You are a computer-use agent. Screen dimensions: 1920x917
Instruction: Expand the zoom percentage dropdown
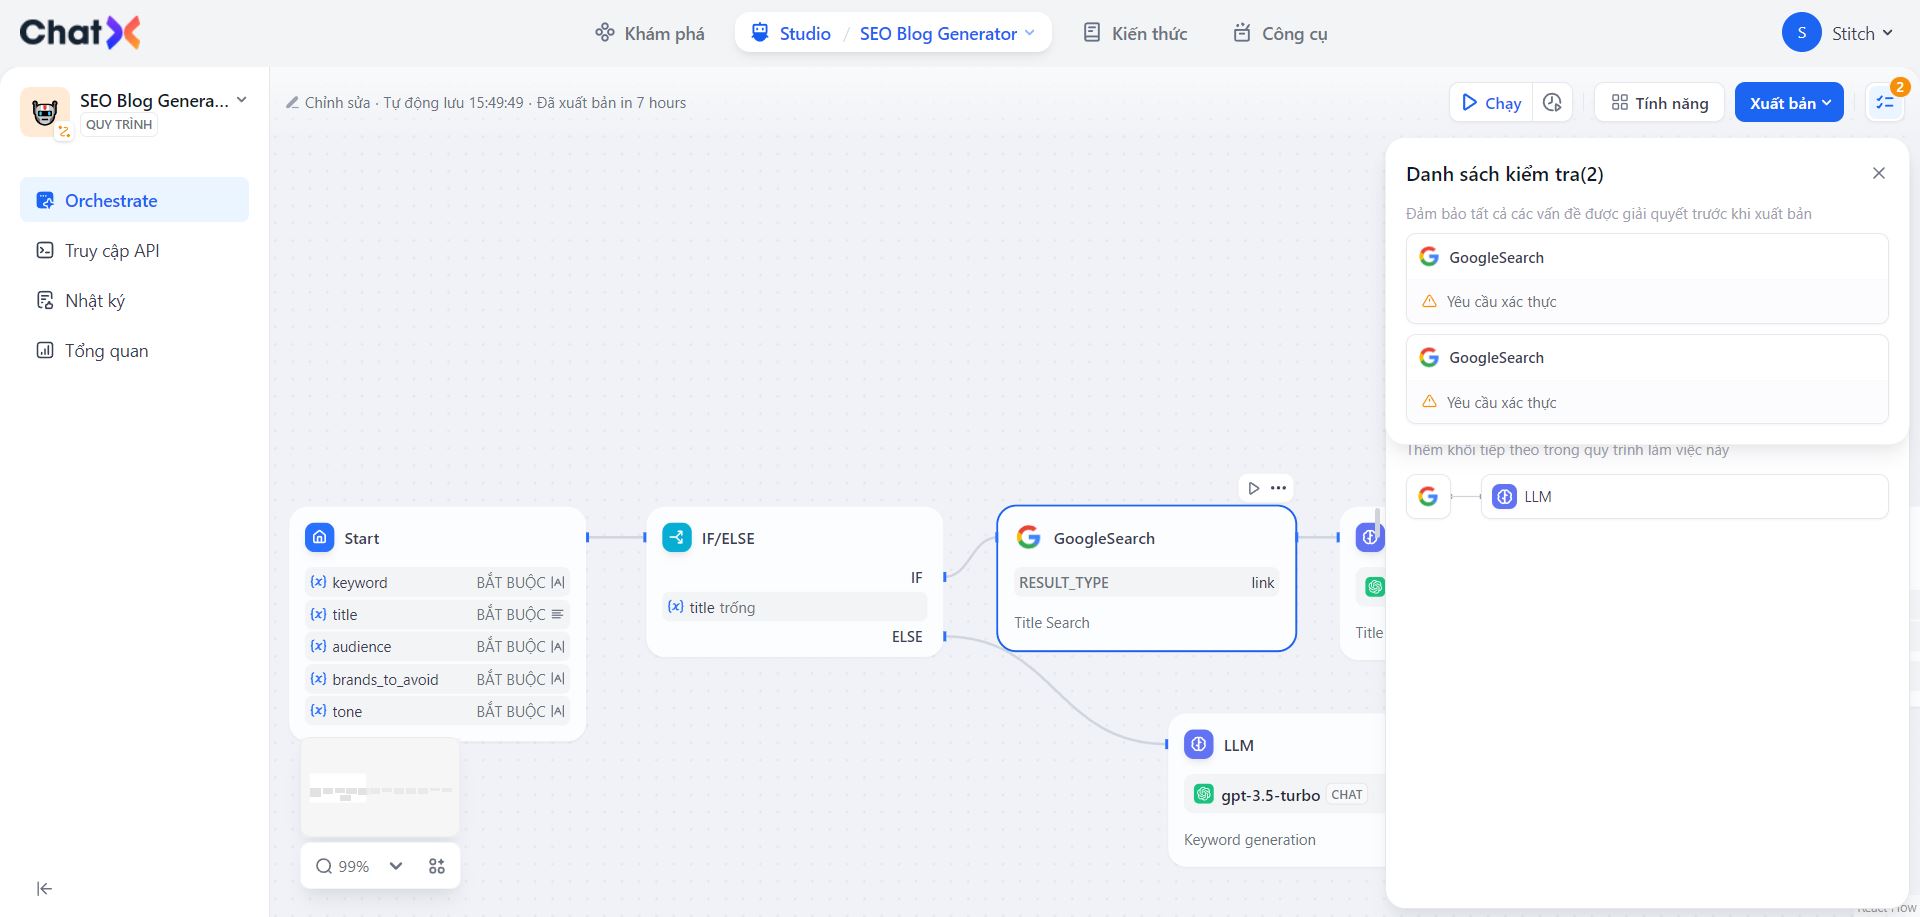tap(396, 866)
